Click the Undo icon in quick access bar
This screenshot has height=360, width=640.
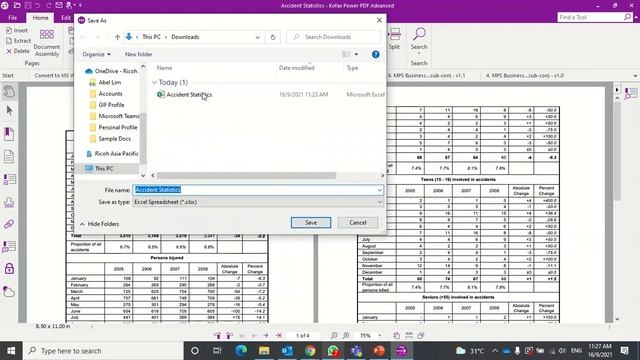pos(38,5)
